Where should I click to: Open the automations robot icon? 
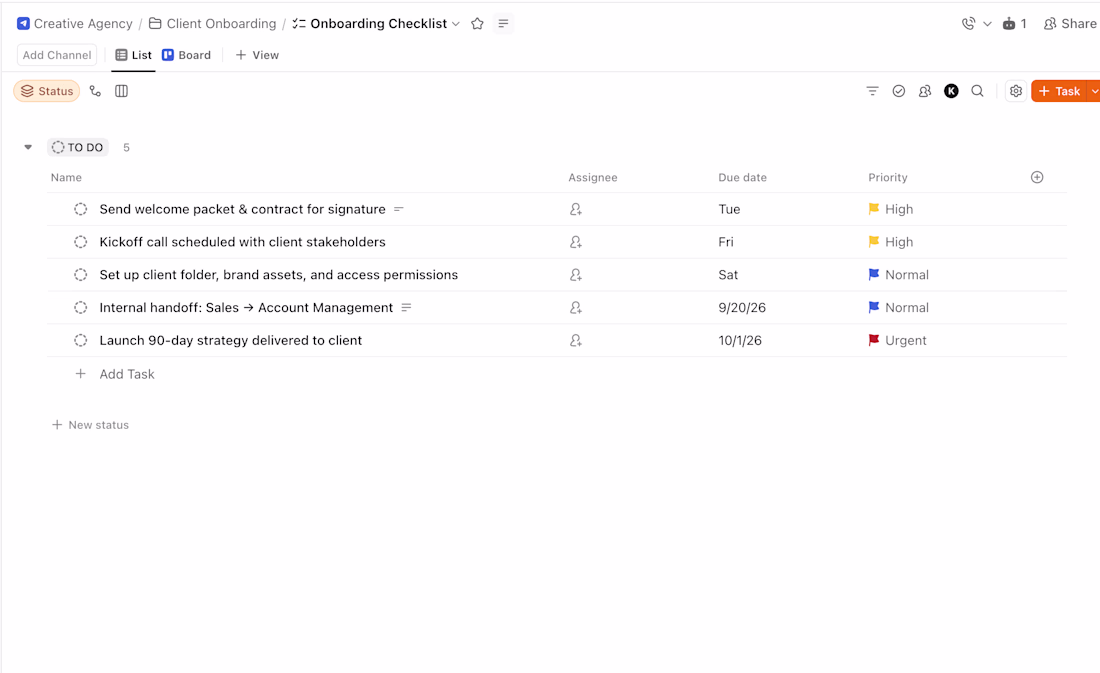[x=1014, y=24]
